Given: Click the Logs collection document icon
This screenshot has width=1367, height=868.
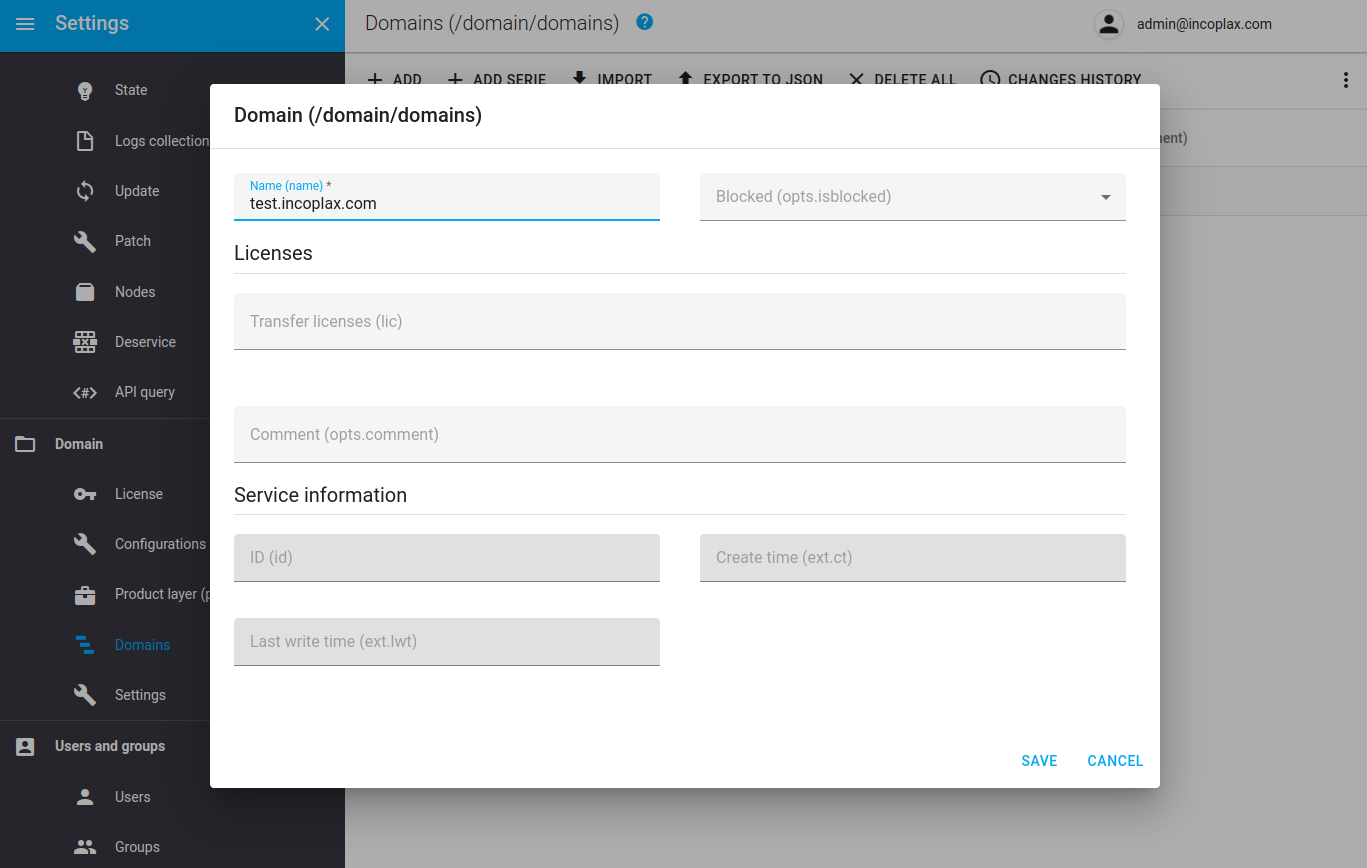Looking at the screenshot, I should [85, 141].
